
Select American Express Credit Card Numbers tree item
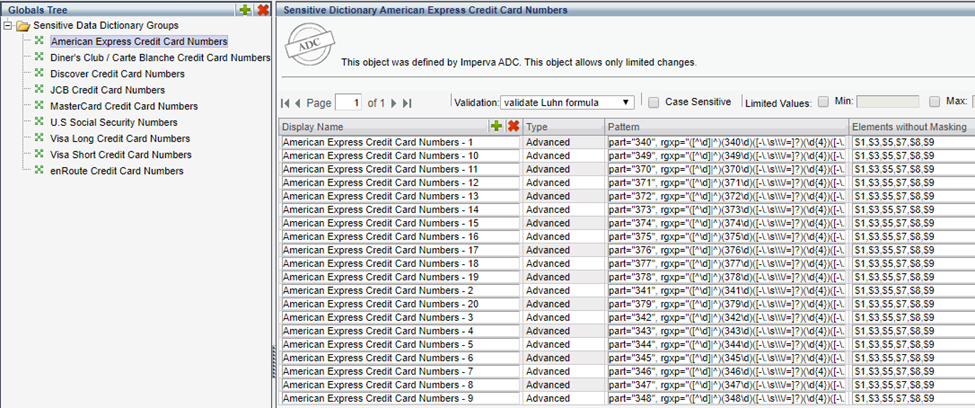tap(139, 42)
